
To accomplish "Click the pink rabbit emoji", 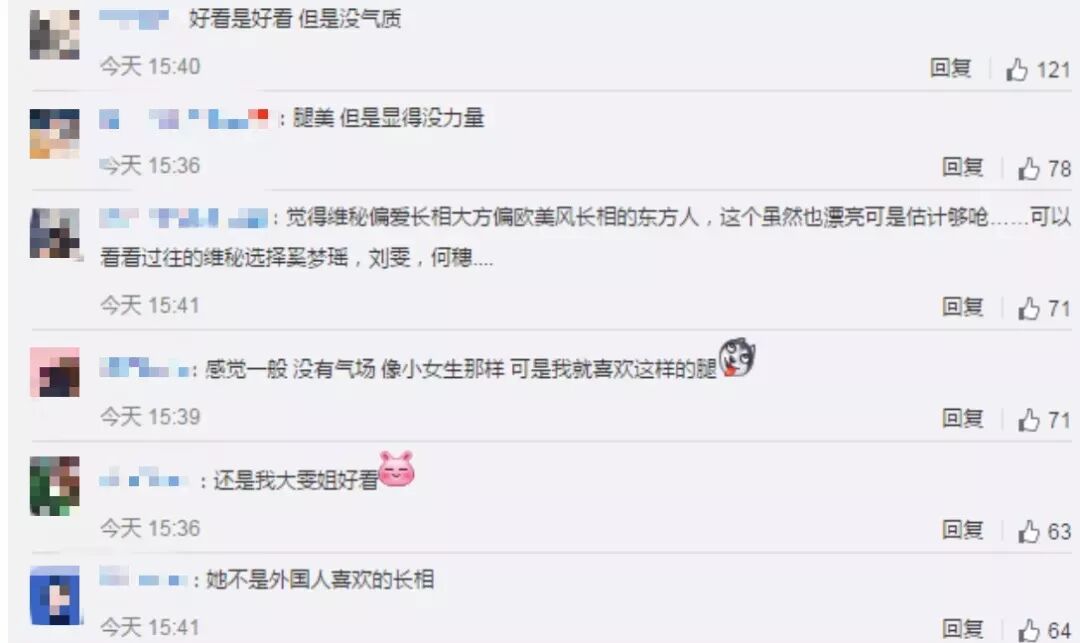I will pyautogui.click(x=397, y=470).
